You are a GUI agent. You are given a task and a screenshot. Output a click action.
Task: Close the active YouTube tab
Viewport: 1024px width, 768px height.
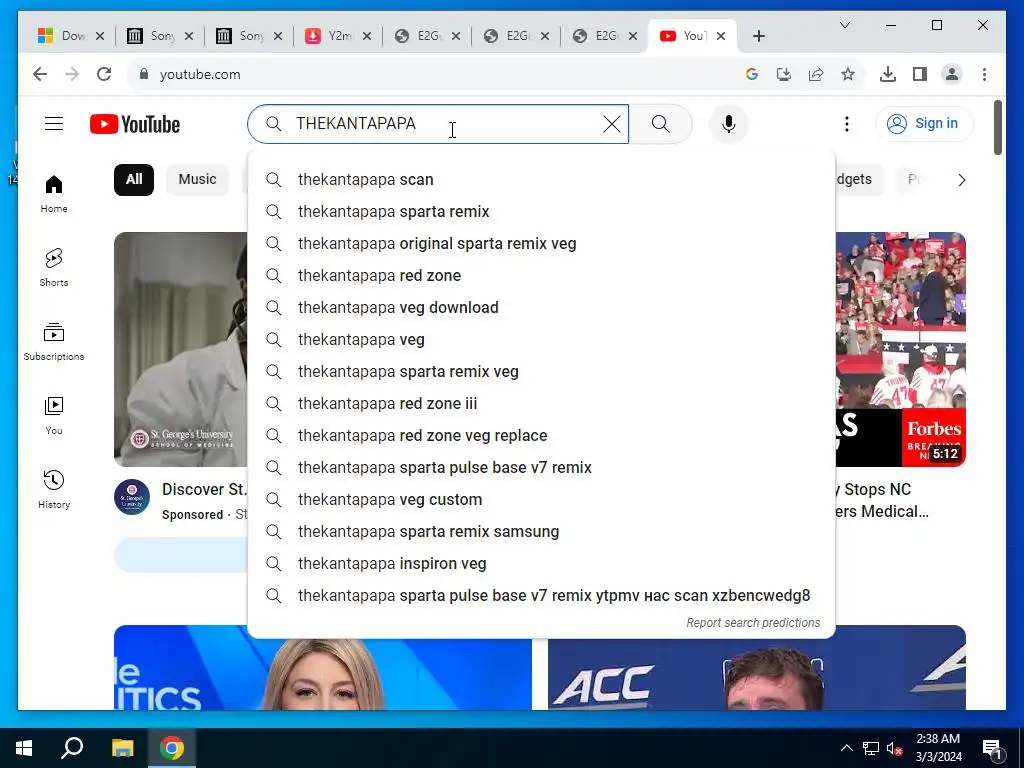(721, 36)
